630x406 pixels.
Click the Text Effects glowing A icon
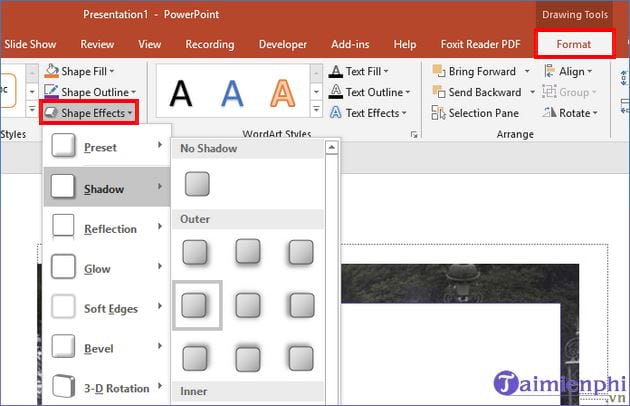pyautogui.click(x=335, y=113)
